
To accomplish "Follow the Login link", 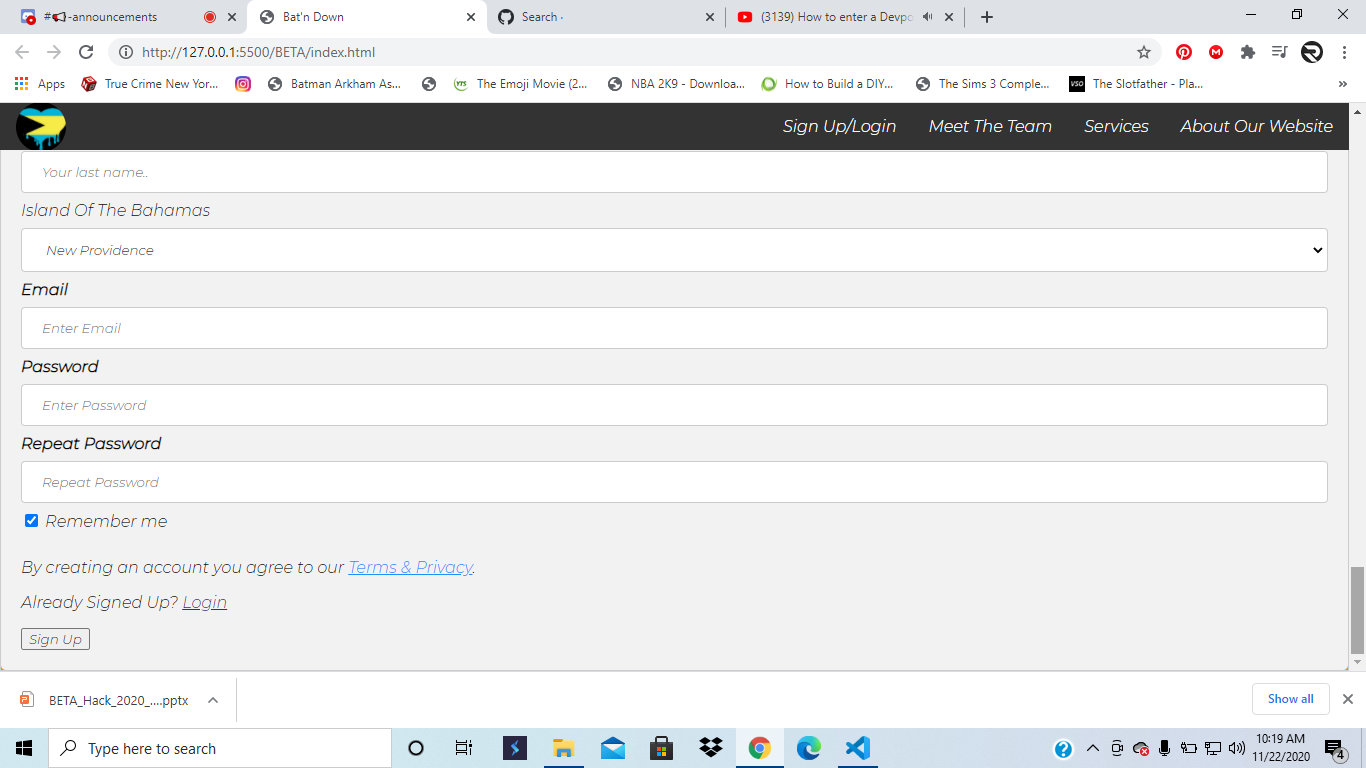I will point(204,602).
